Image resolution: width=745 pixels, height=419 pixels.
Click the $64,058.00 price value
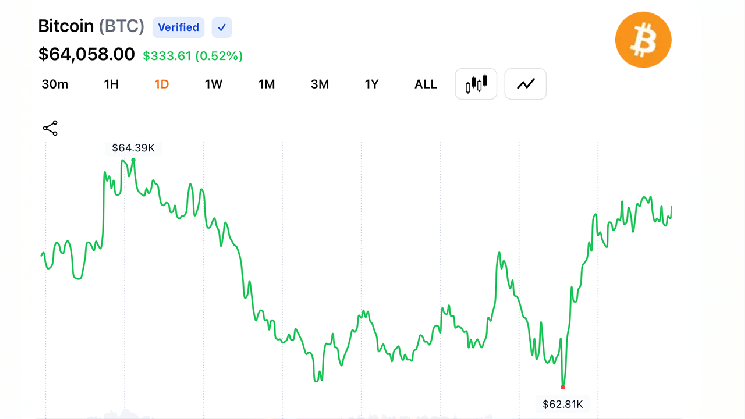[86, 55]
